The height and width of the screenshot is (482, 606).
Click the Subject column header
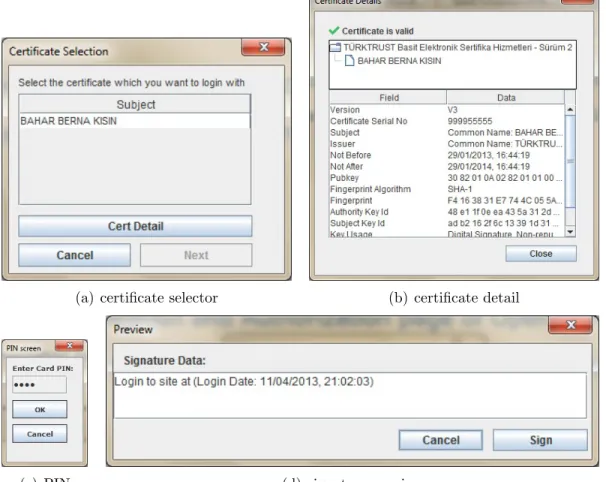click(135, 104)
